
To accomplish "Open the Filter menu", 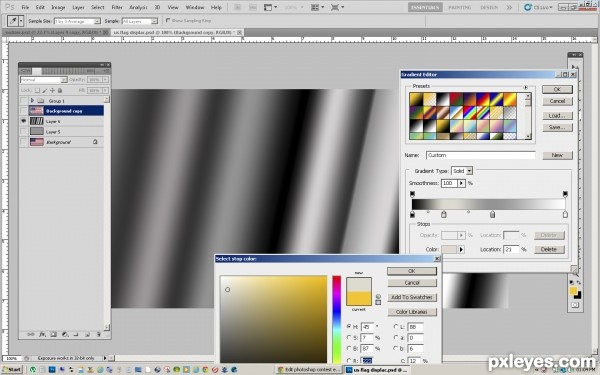I will (x=117, y=7).
